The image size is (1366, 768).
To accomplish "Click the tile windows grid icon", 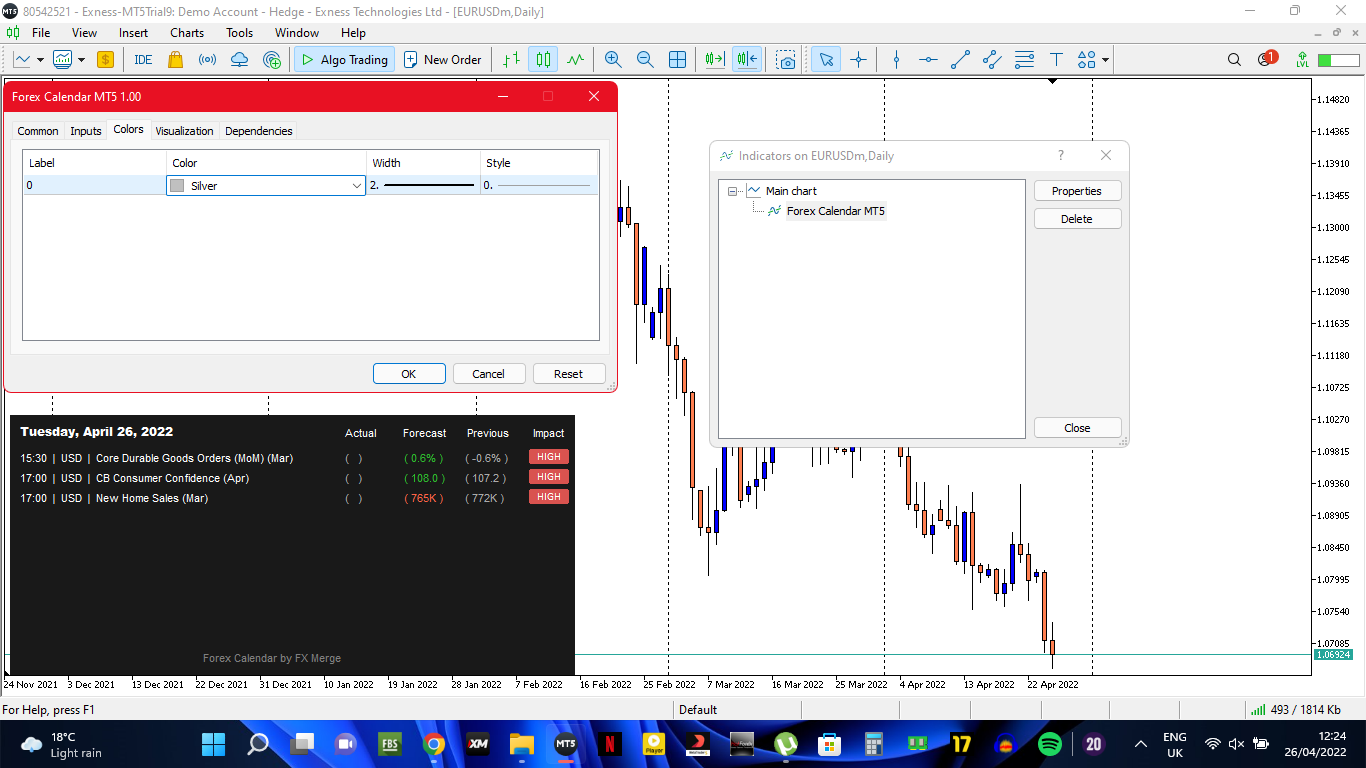I will coord(677,59).
